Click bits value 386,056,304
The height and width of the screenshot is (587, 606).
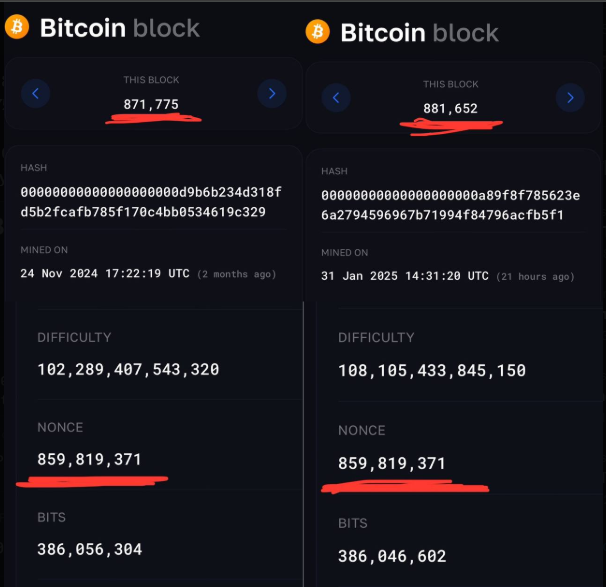tap(90, 549)
